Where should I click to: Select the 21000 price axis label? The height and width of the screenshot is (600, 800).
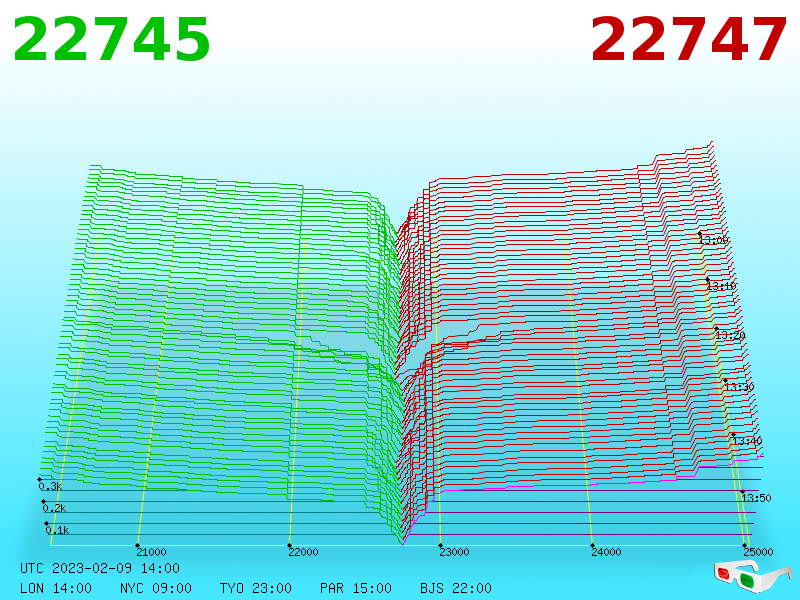152,552
